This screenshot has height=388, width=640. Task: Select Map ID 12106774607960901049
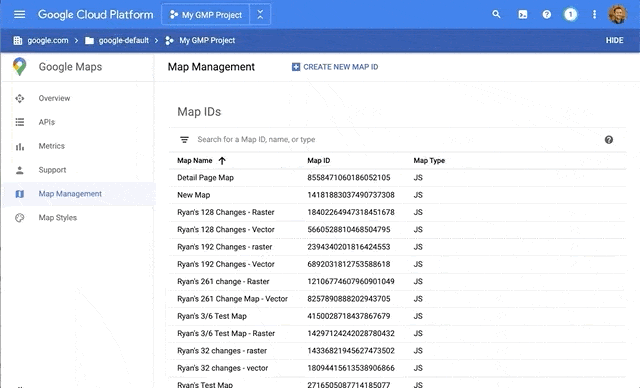click(351, 282)
